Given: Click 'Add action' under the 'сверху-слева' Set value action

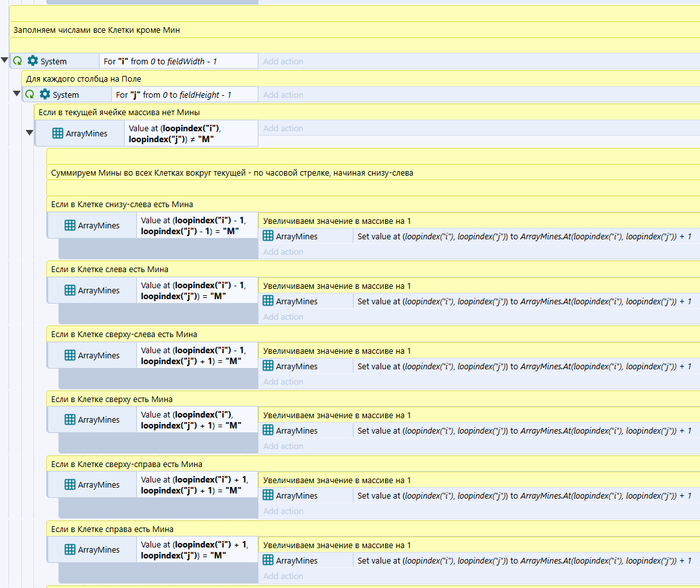Looking at the screenshot, I should [x=283, y=381].
